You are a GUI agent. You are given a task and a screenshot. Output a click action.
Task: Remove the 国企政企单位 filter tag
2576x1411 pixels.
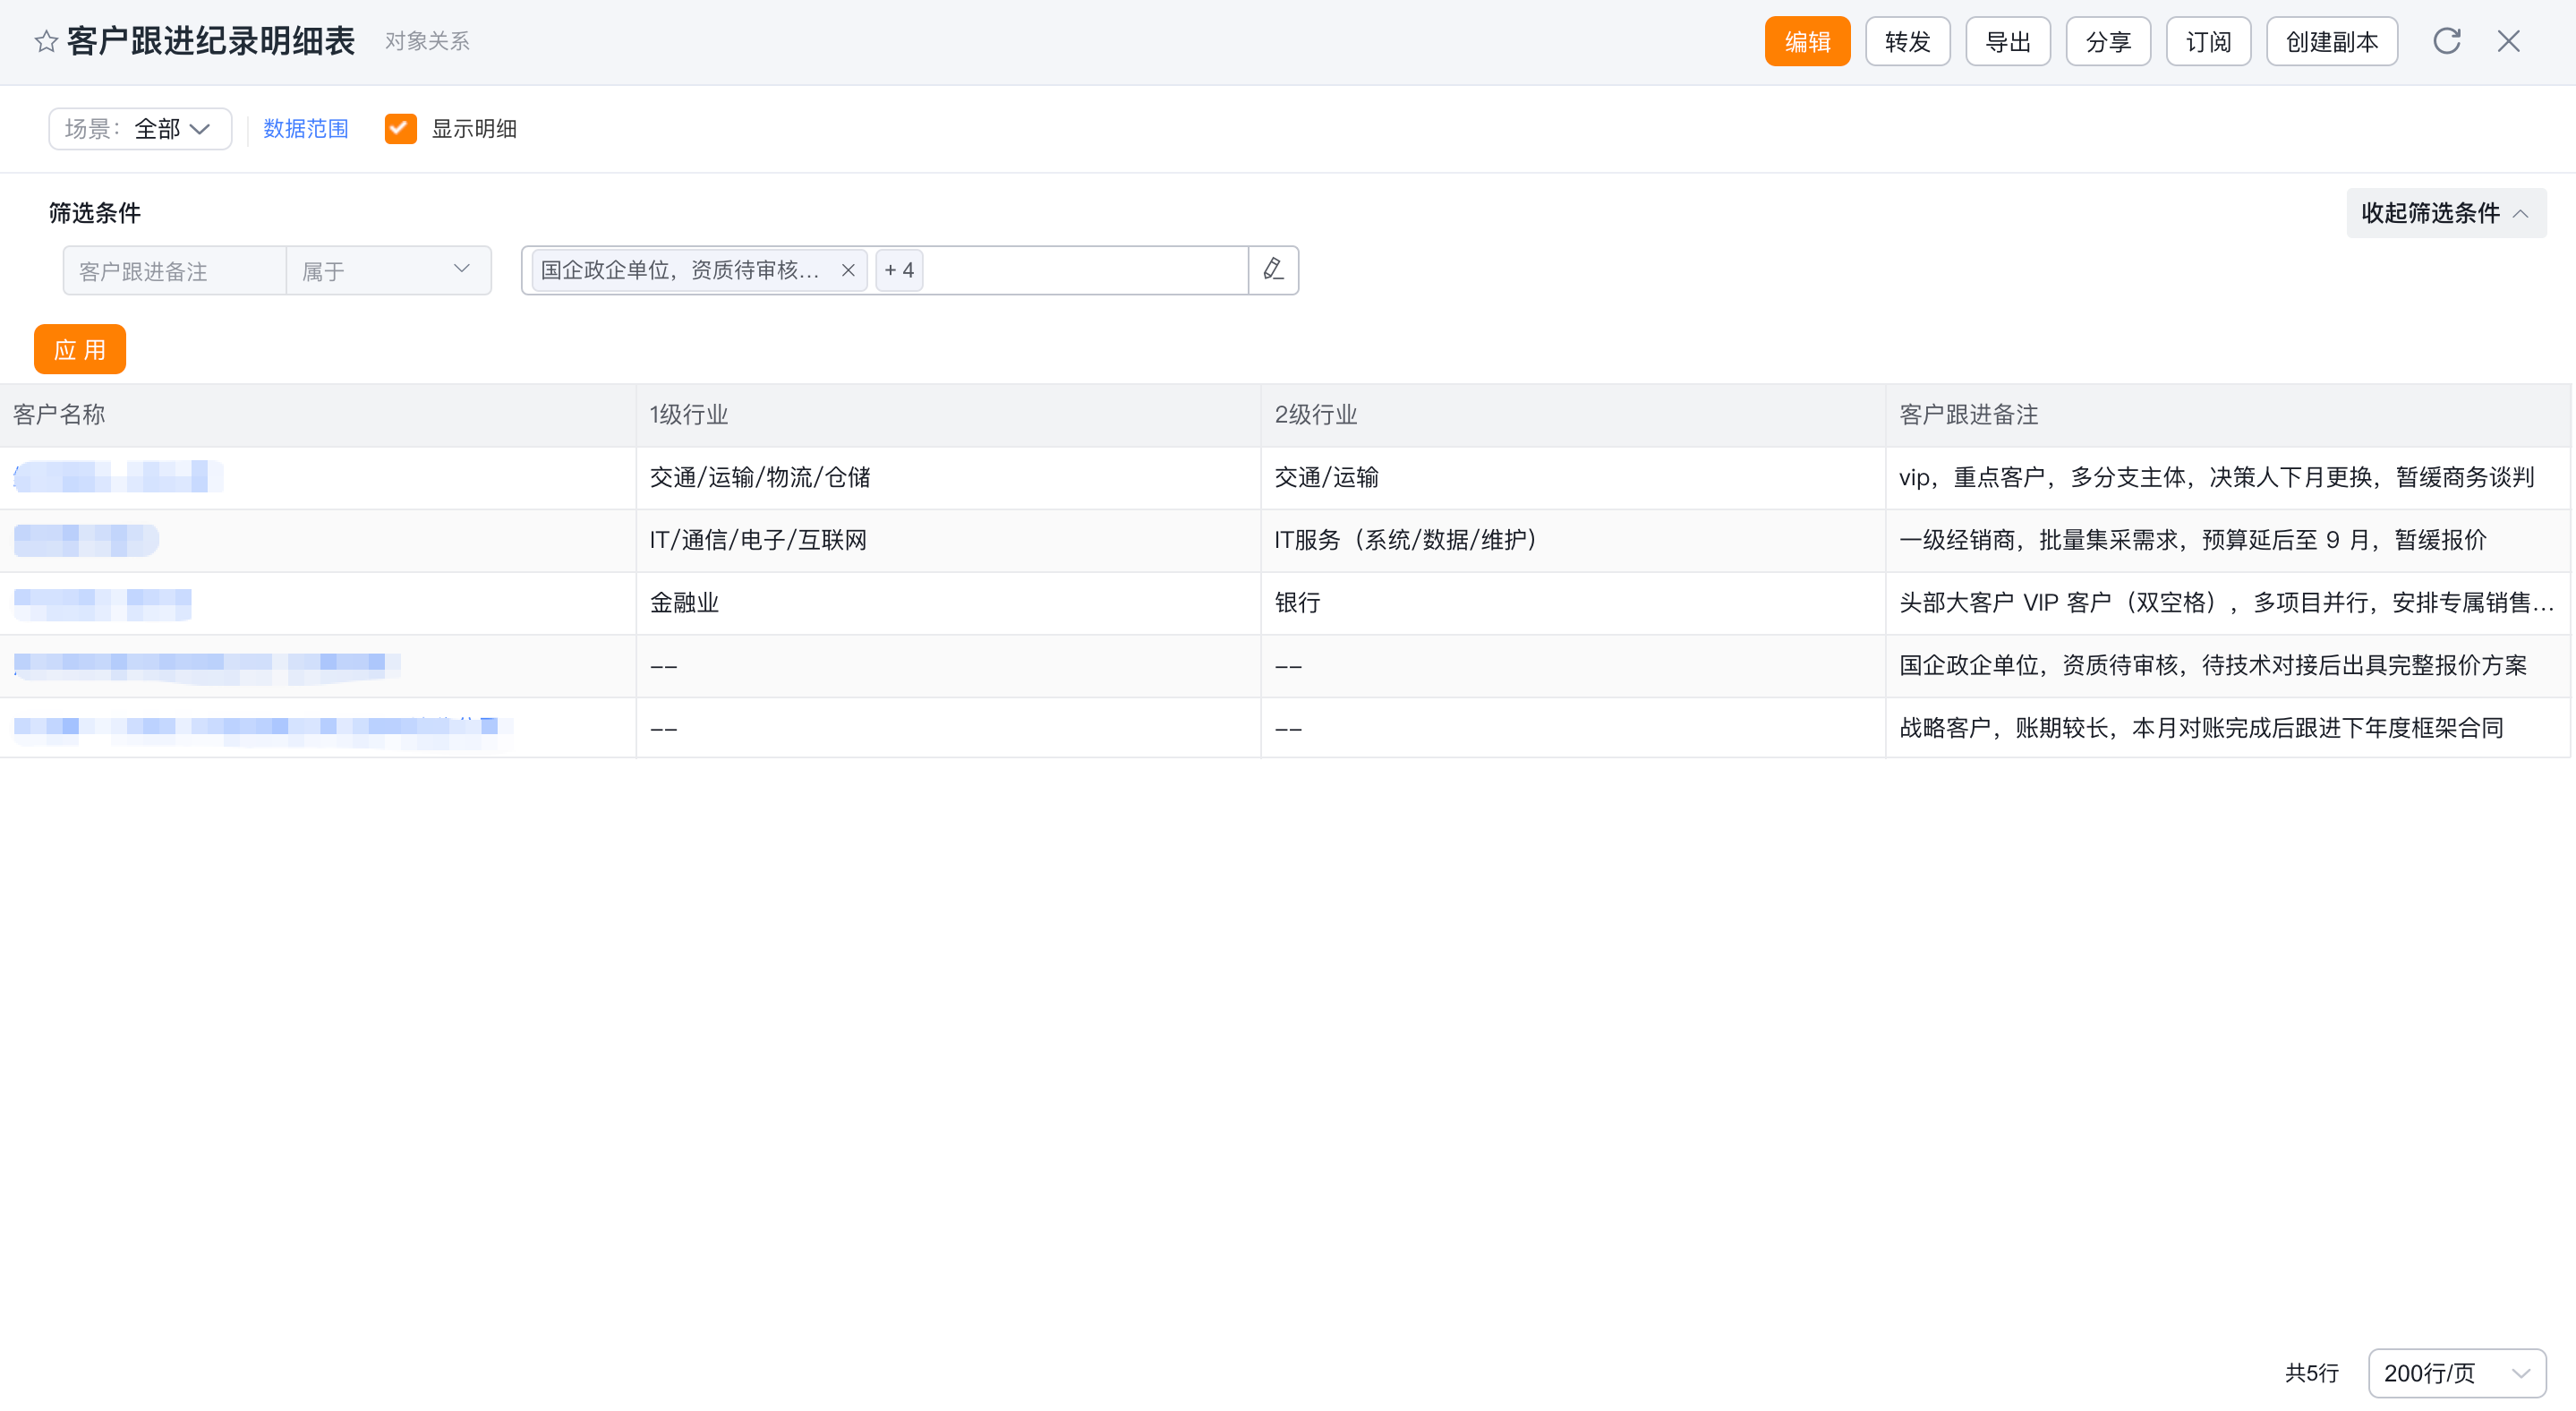click(x=848, y=270)
